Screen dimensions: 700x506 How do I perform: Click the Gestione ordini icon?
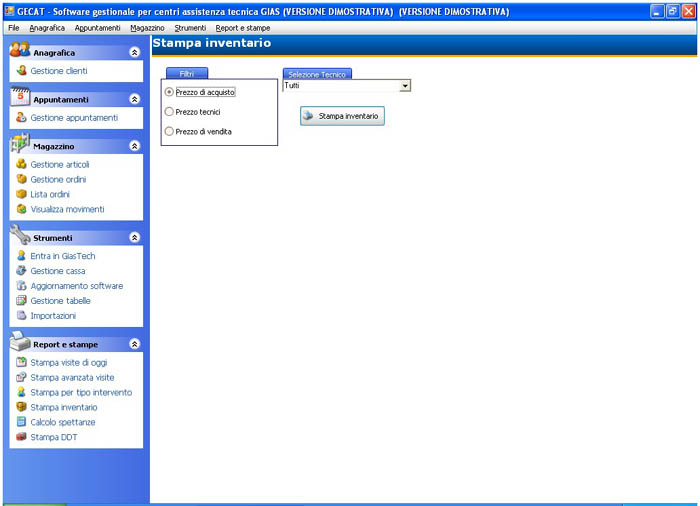point(21,179)
